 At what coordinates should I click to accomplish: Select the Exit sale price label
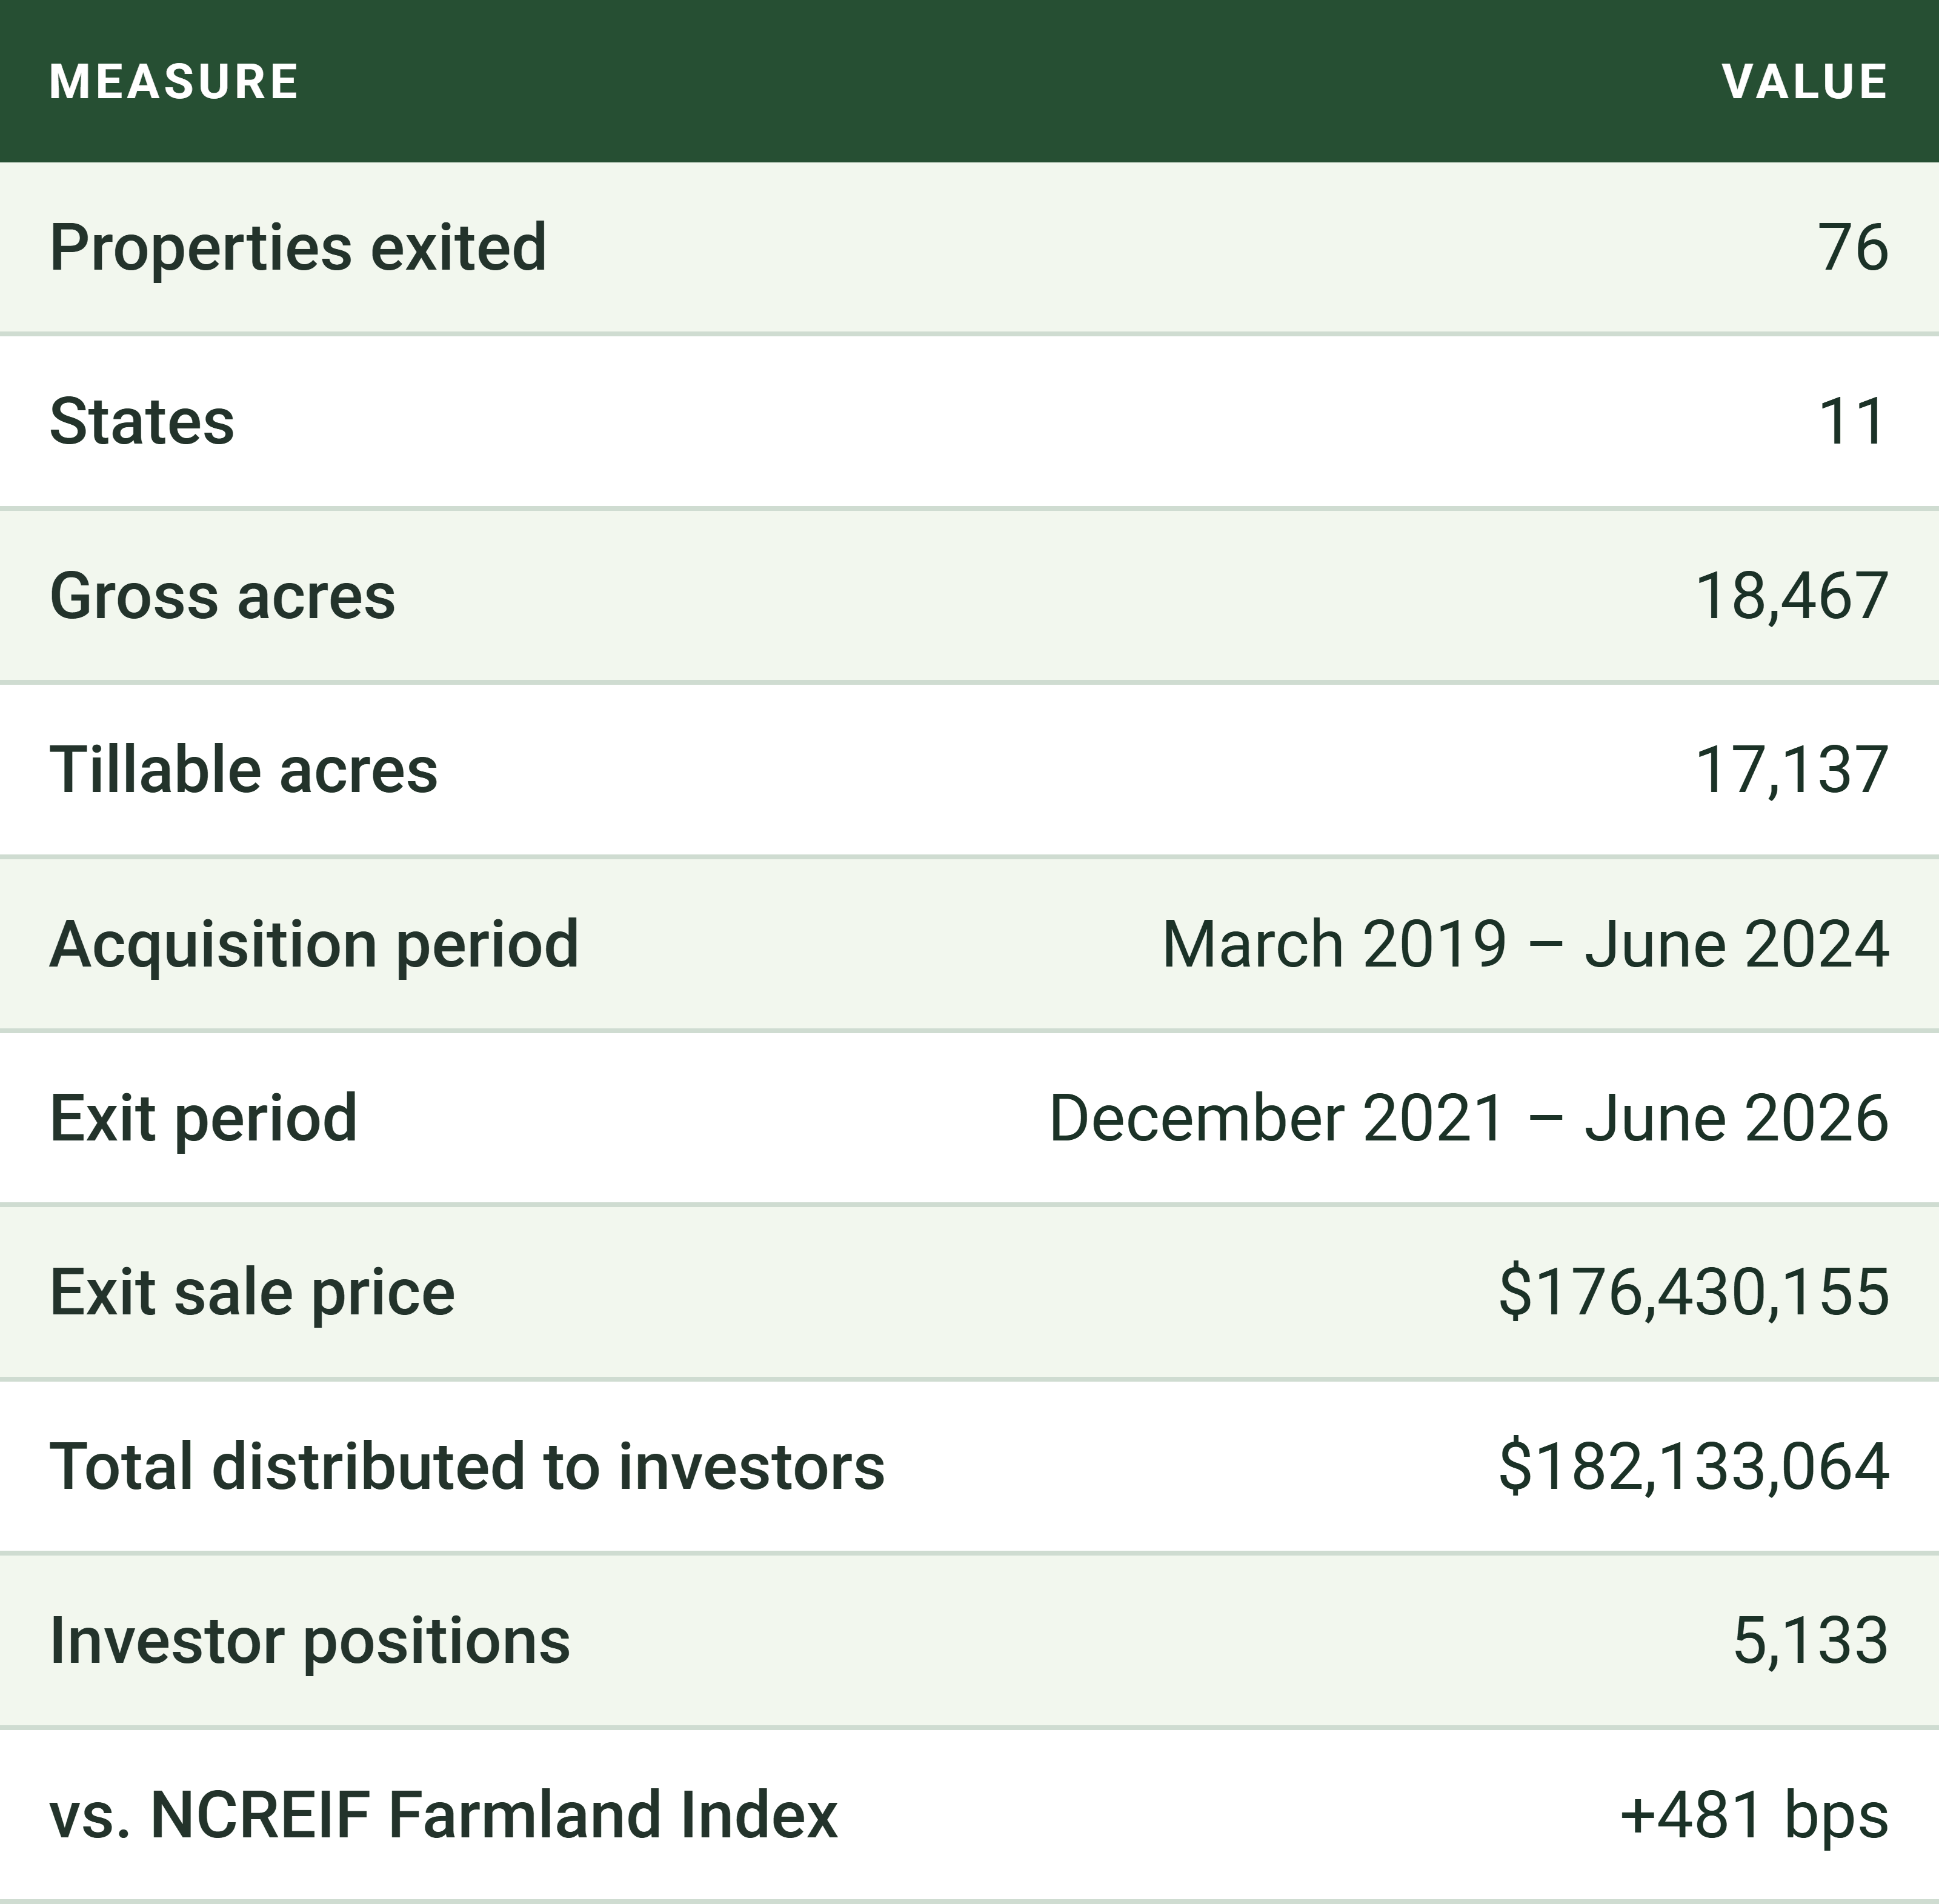tap(252, 1293)
